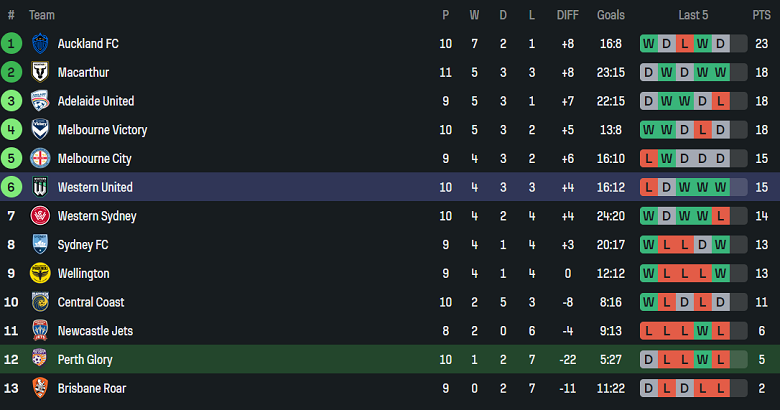The height and width of the screenshot is (410, 780).
Task: Click the Central Coast team badge
Action: pos(40,302)
